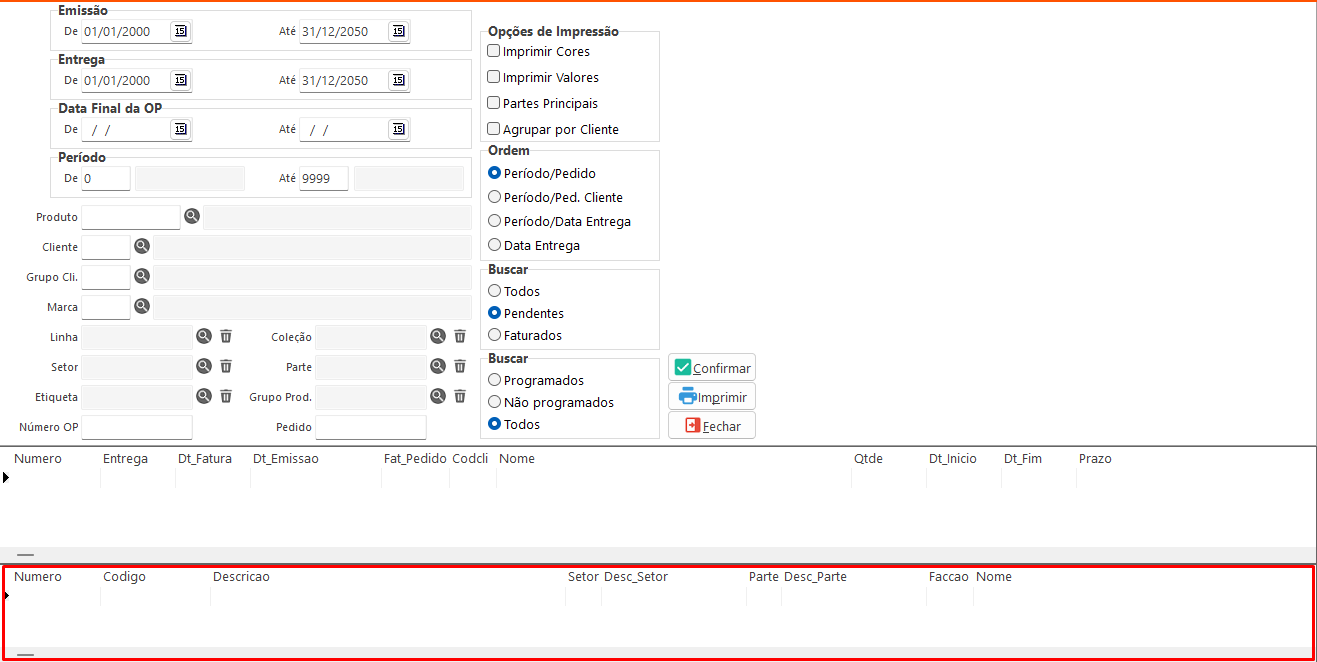Open calendar for Entrega end date
1317x662 pixels.
click(398, 81)
